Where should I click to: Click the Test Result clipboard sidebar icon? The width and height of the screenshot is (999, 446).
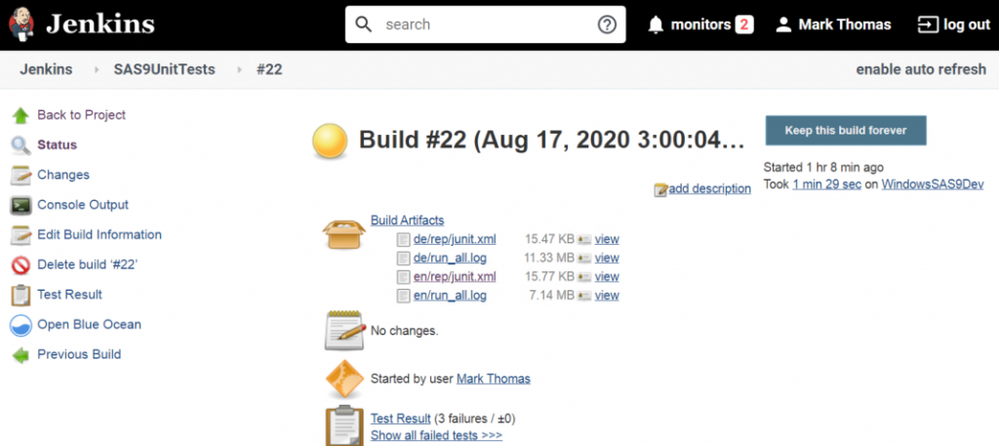pyautogui.click(x=21, y=295)
